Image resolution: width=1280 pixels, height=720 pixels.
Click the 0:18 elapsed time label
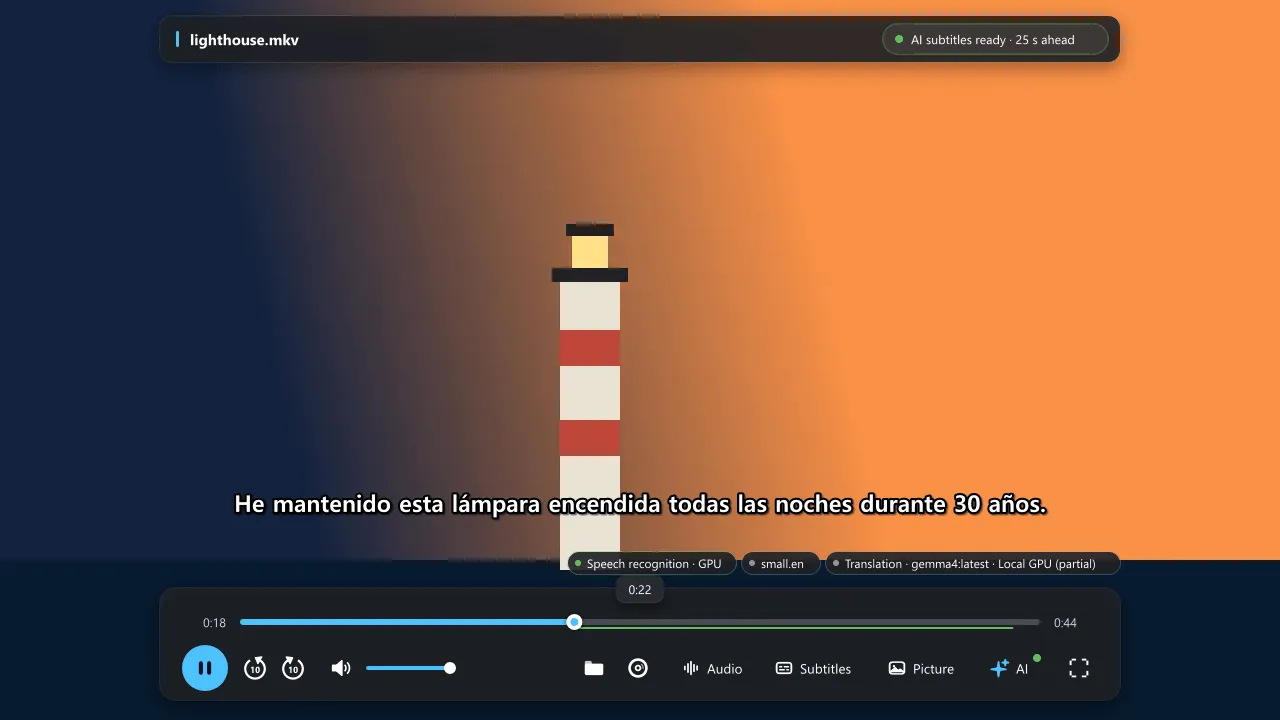coord(214,623)
